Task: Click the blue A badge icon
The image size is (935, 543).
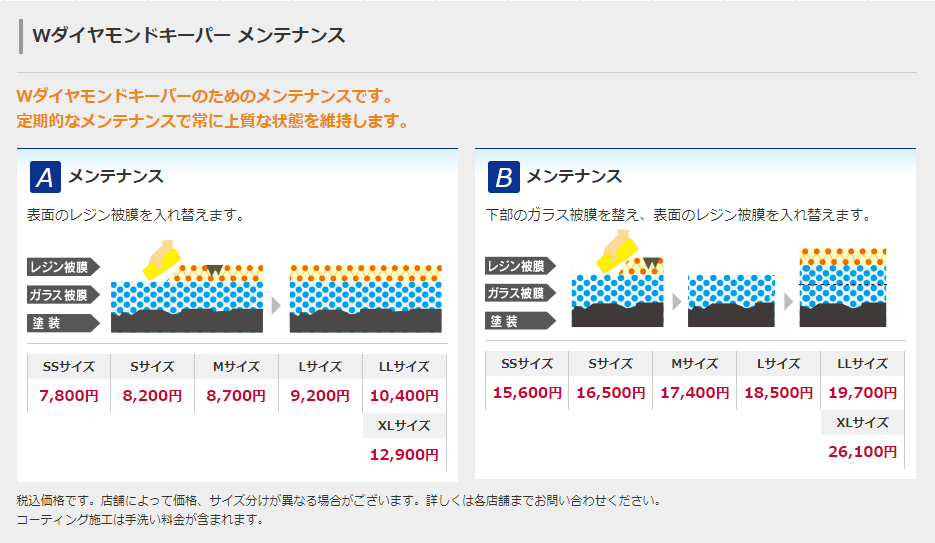Action: (x=45, y=177)
